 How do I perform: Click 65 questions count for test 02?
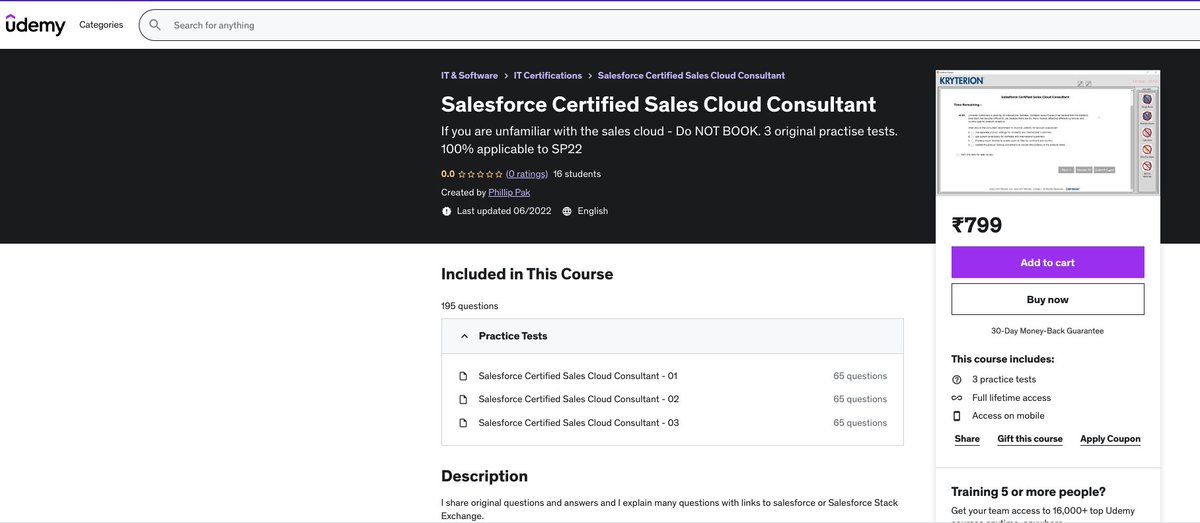click(860, 399)
